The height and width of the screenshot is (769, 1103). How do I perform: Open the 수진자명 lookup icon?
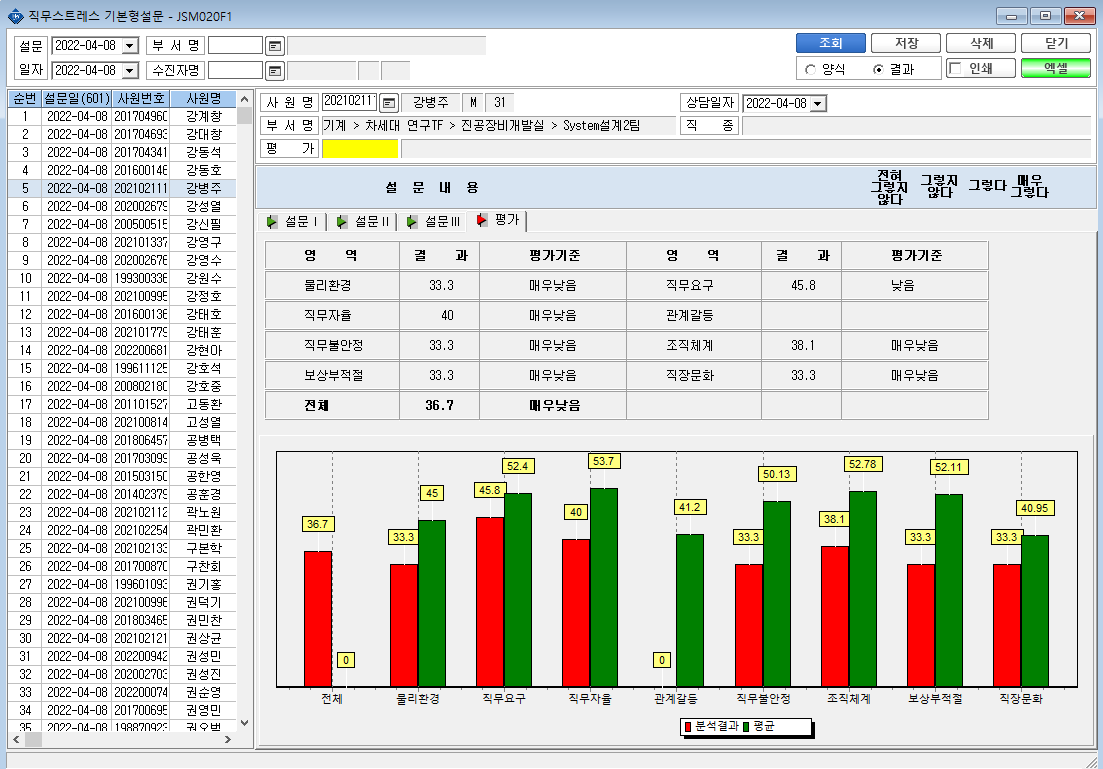(274, 71)
